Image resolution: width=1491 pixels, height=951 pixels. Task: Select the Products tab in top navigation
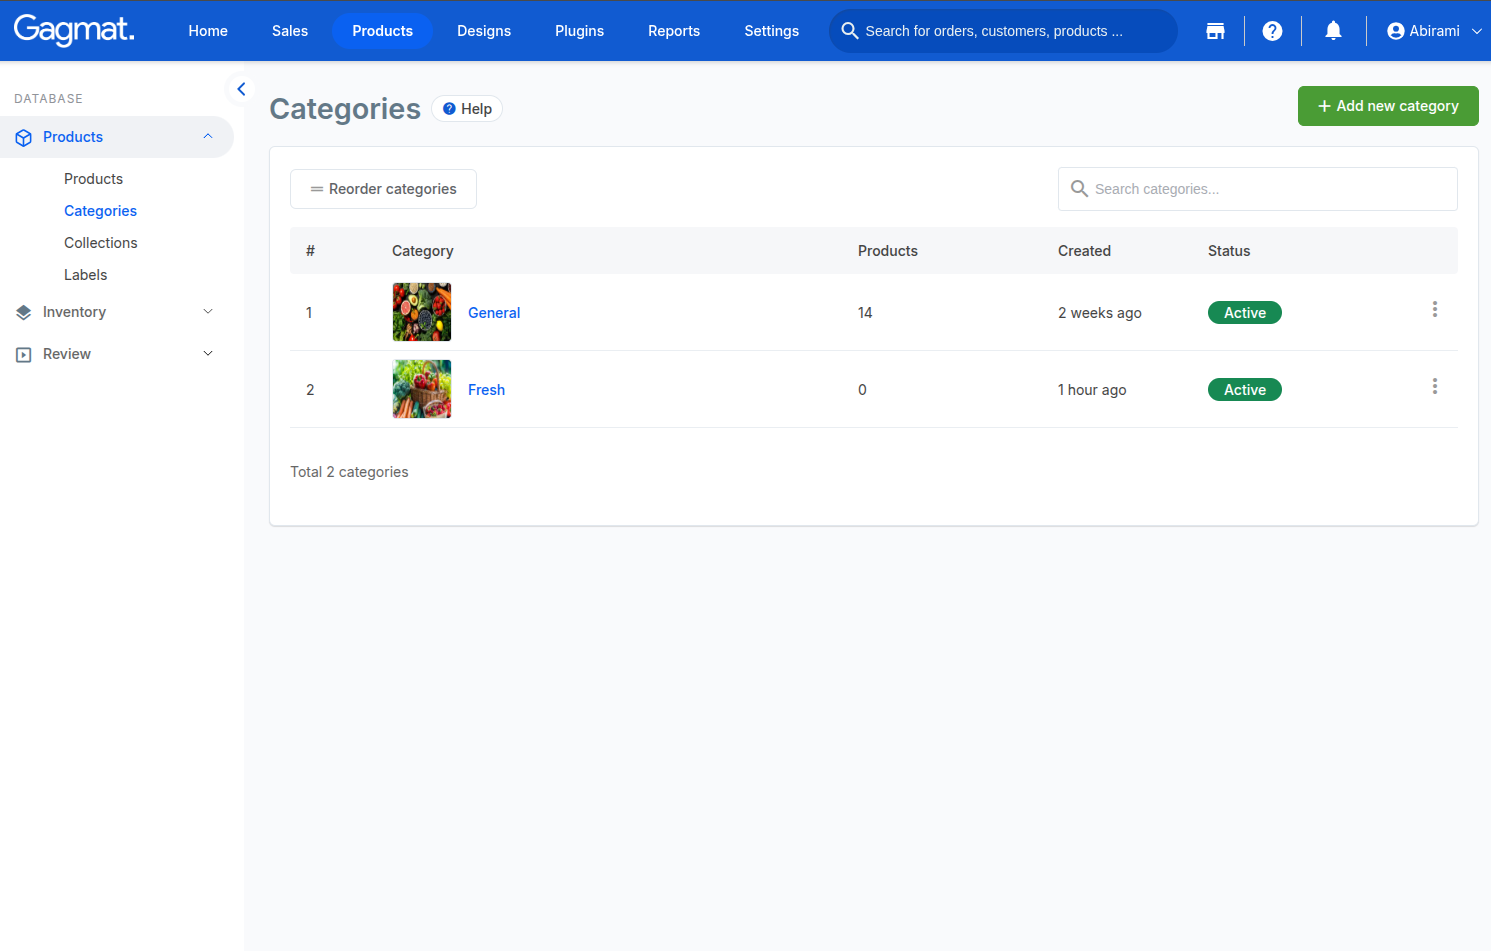(383, 31)
